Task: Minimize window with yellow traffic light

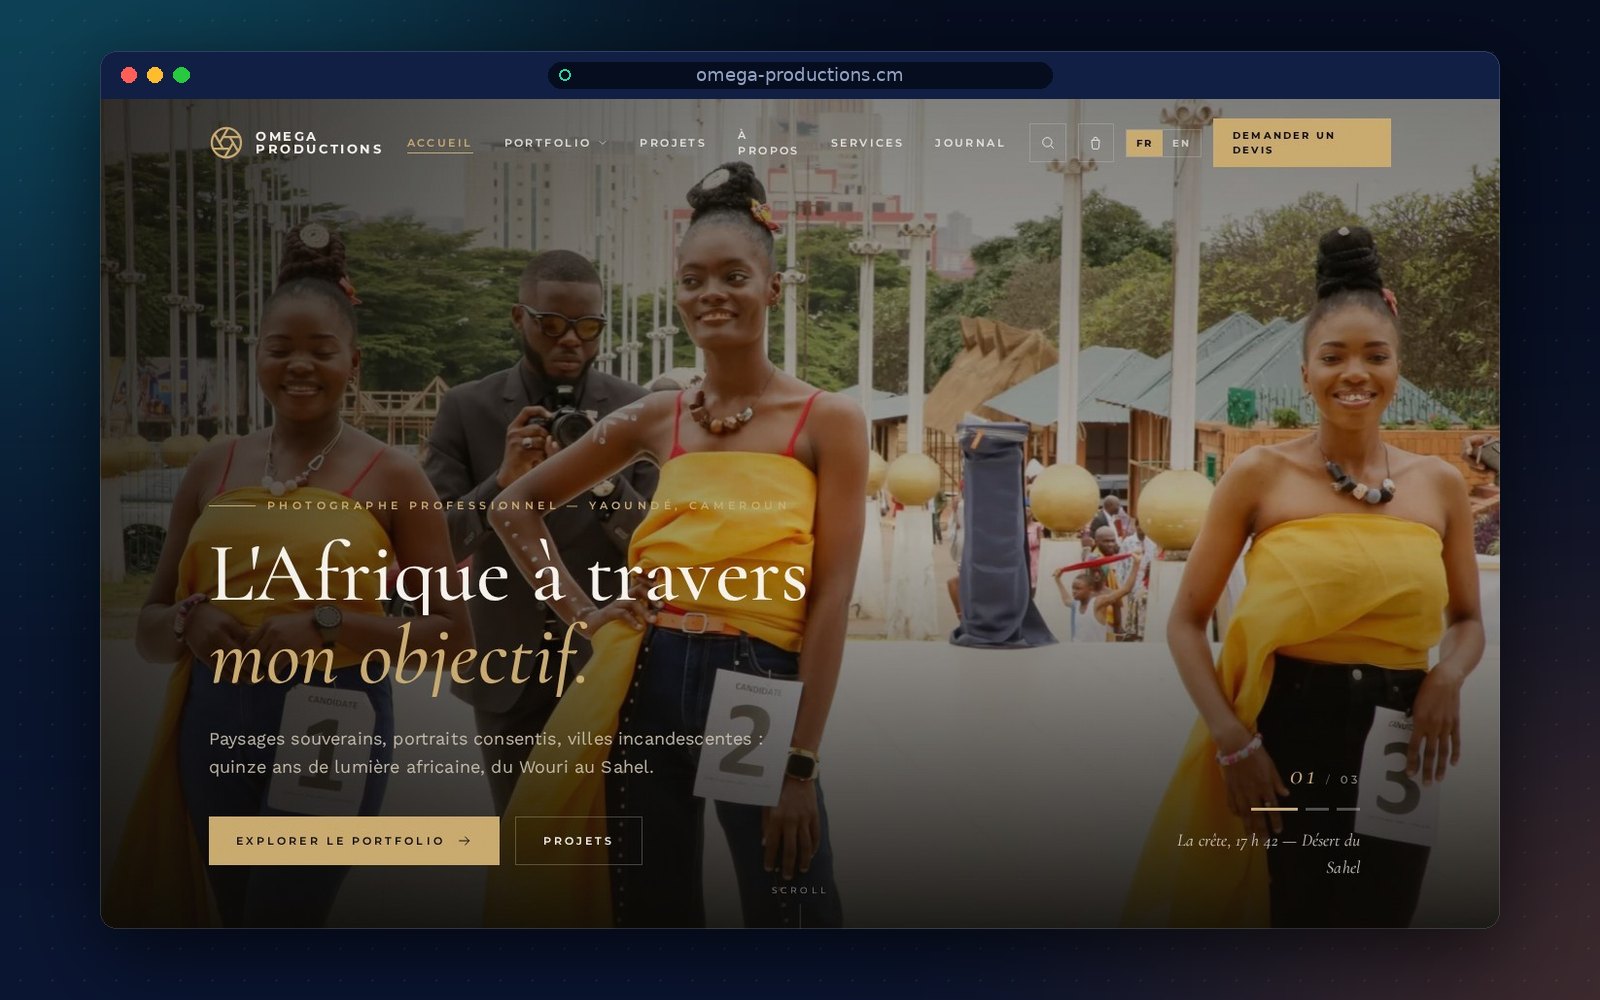Action: click(155, 75)
